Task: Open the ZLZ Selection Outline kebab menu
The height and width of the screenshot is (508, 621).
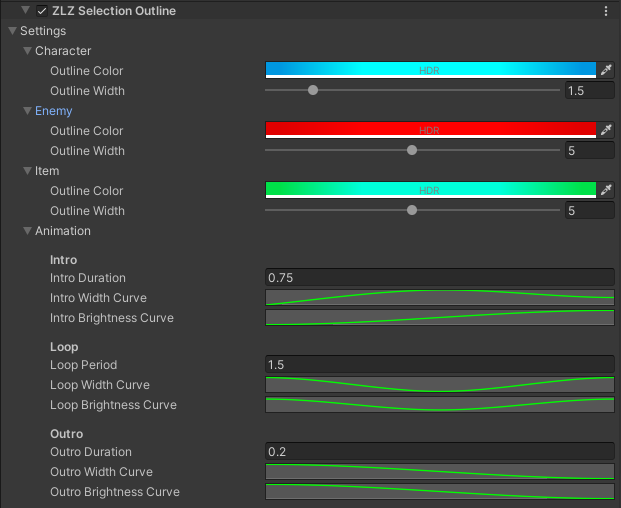Action: (x=606, y=11)
